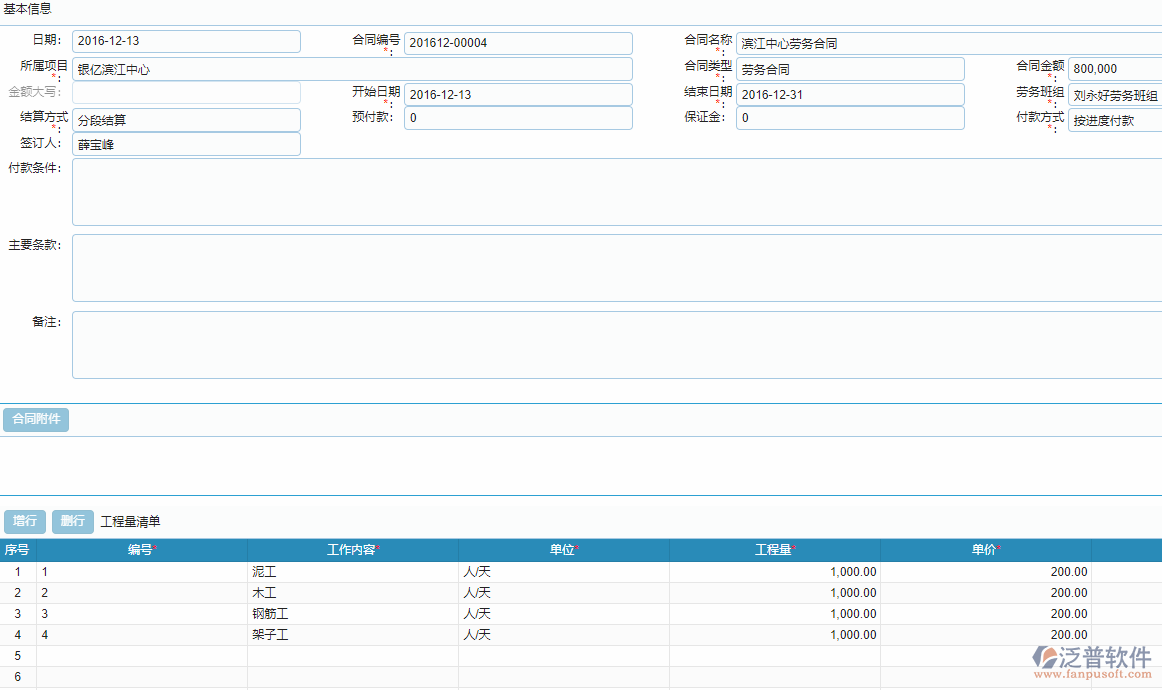The width and height of the screenshot is (1162, 690).
Task: Select the 合同名称 field 滨江中心劳务合同
Action: tap(947, 43)
